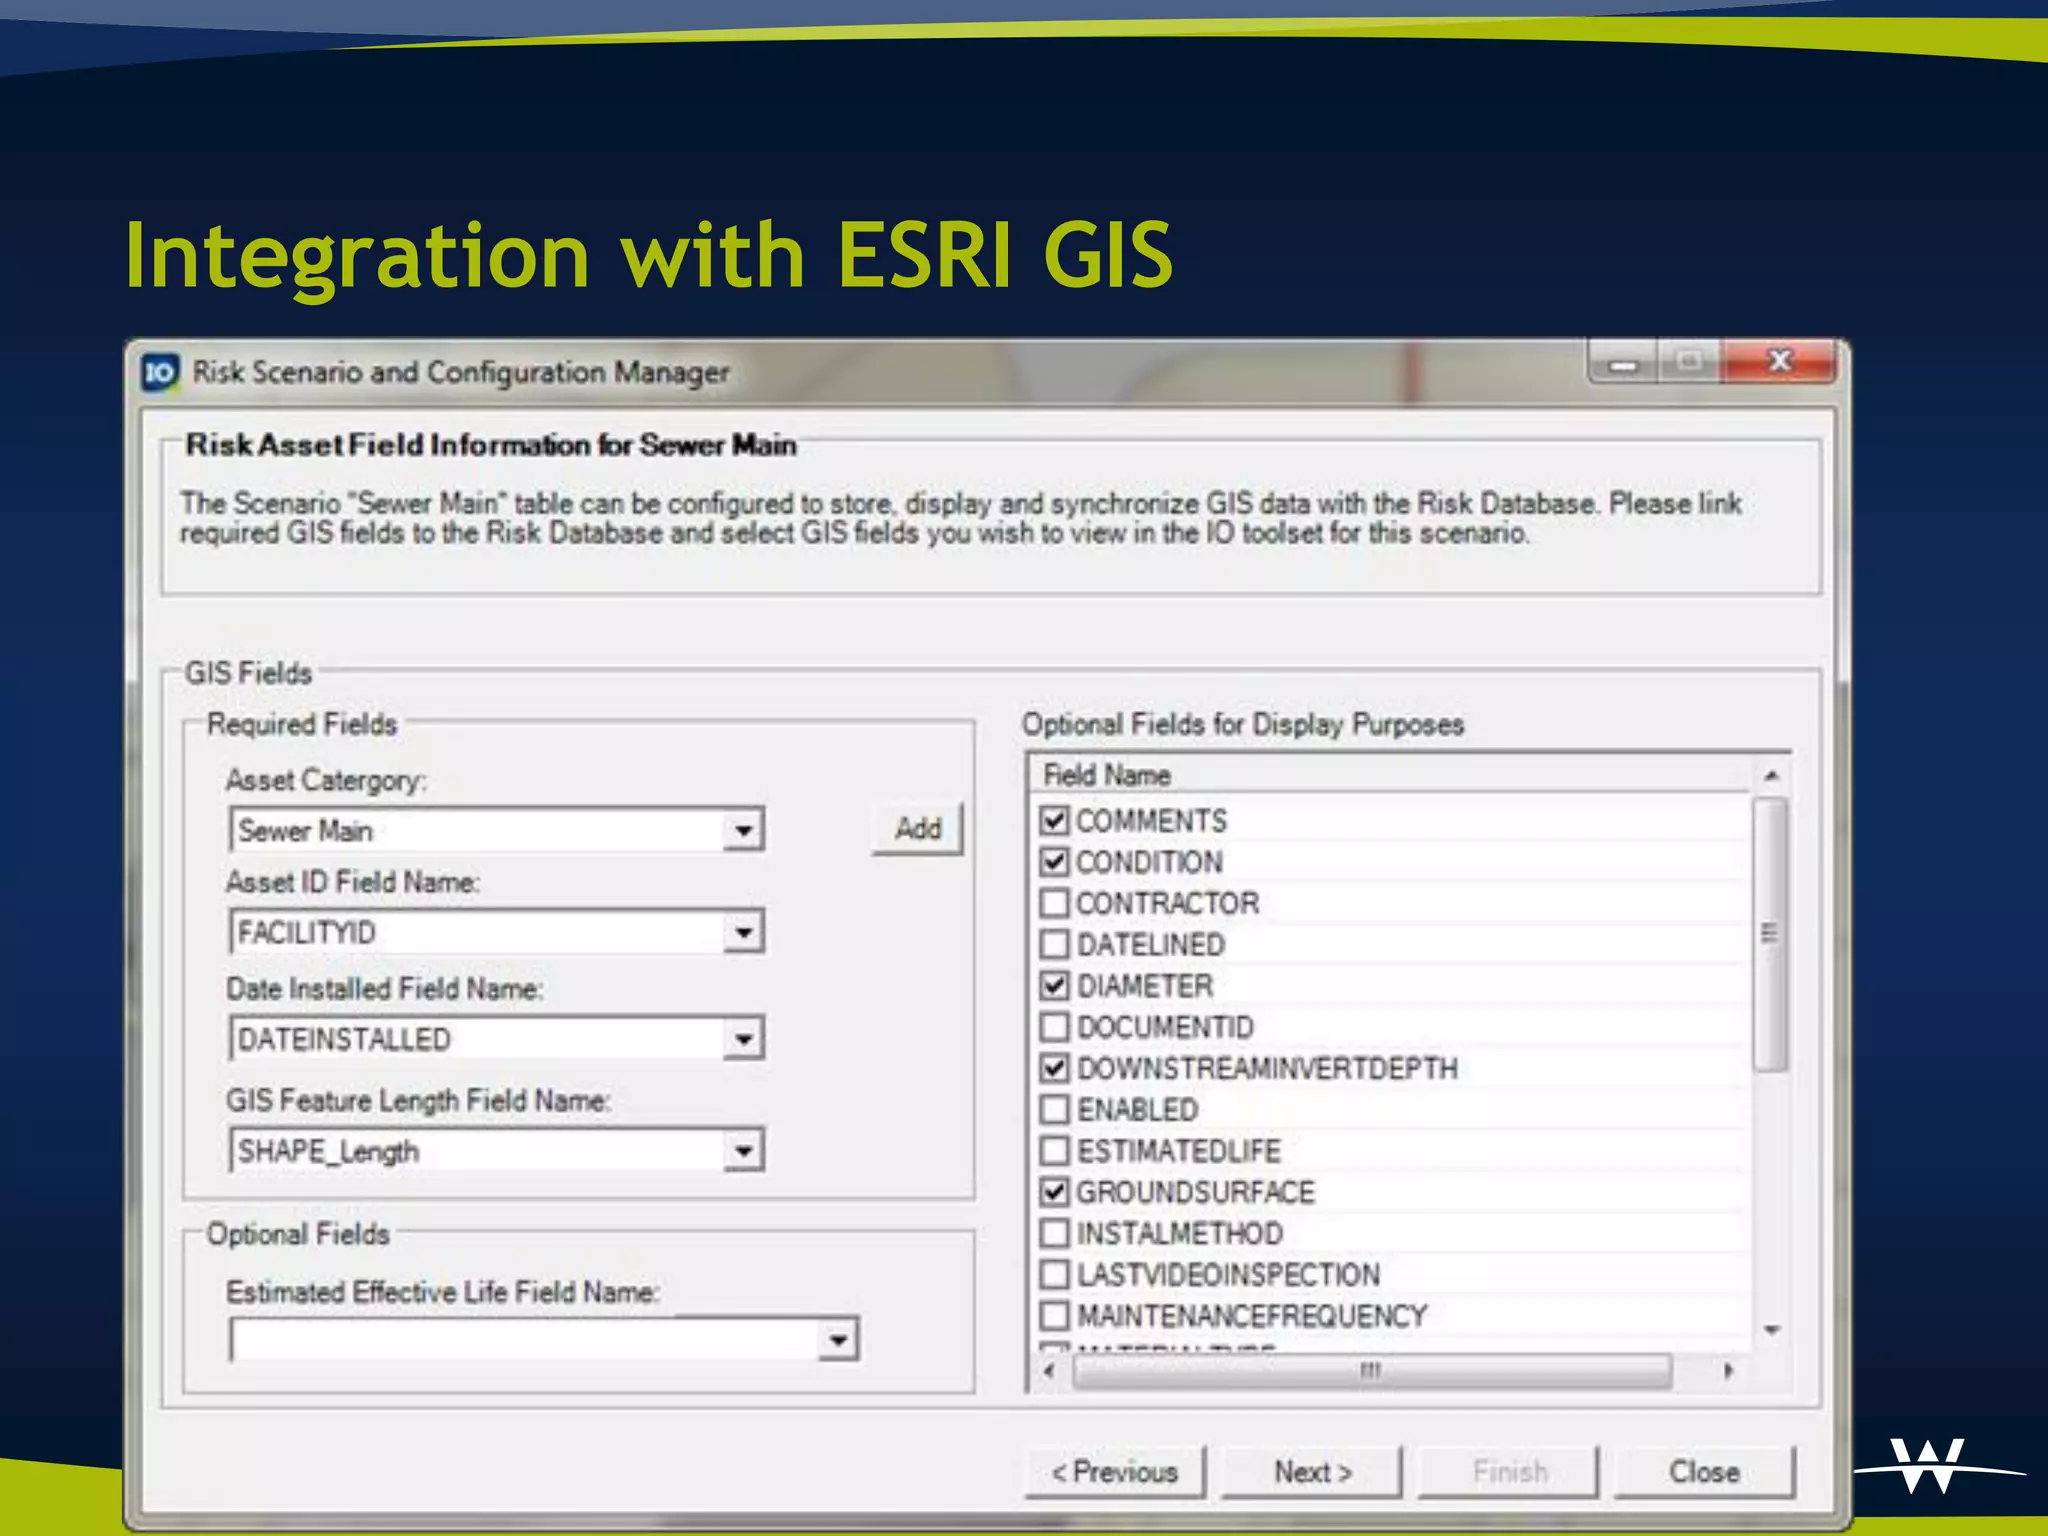Open the Asset ID Field Name dropdown arrow

point(743,933)
